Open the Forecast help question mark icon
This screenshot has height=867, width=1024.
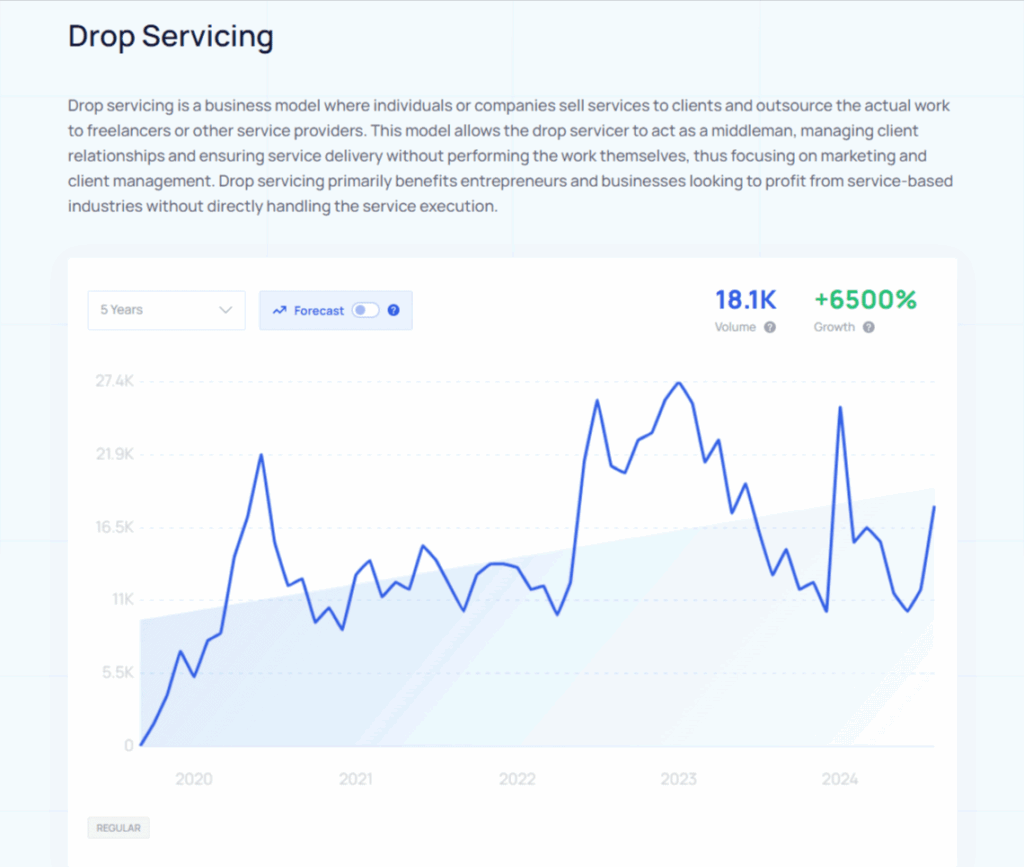coord(394,310)
